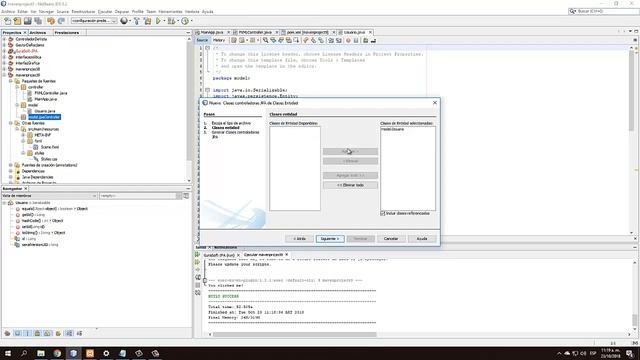Click the notifications icon in the system tray
Screen dimensions: 640x360
point(630,353)
